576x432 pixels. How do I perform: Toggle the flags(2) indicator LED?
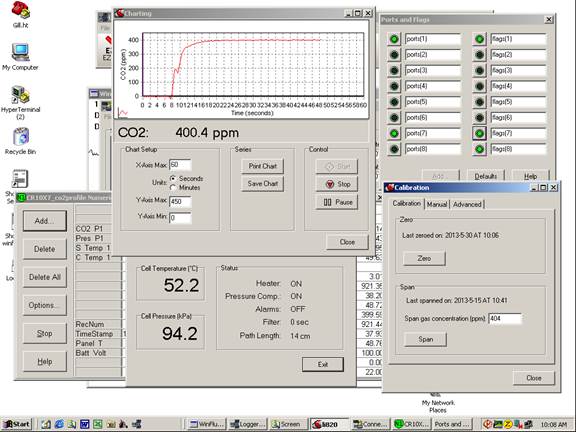pos(479,55)
